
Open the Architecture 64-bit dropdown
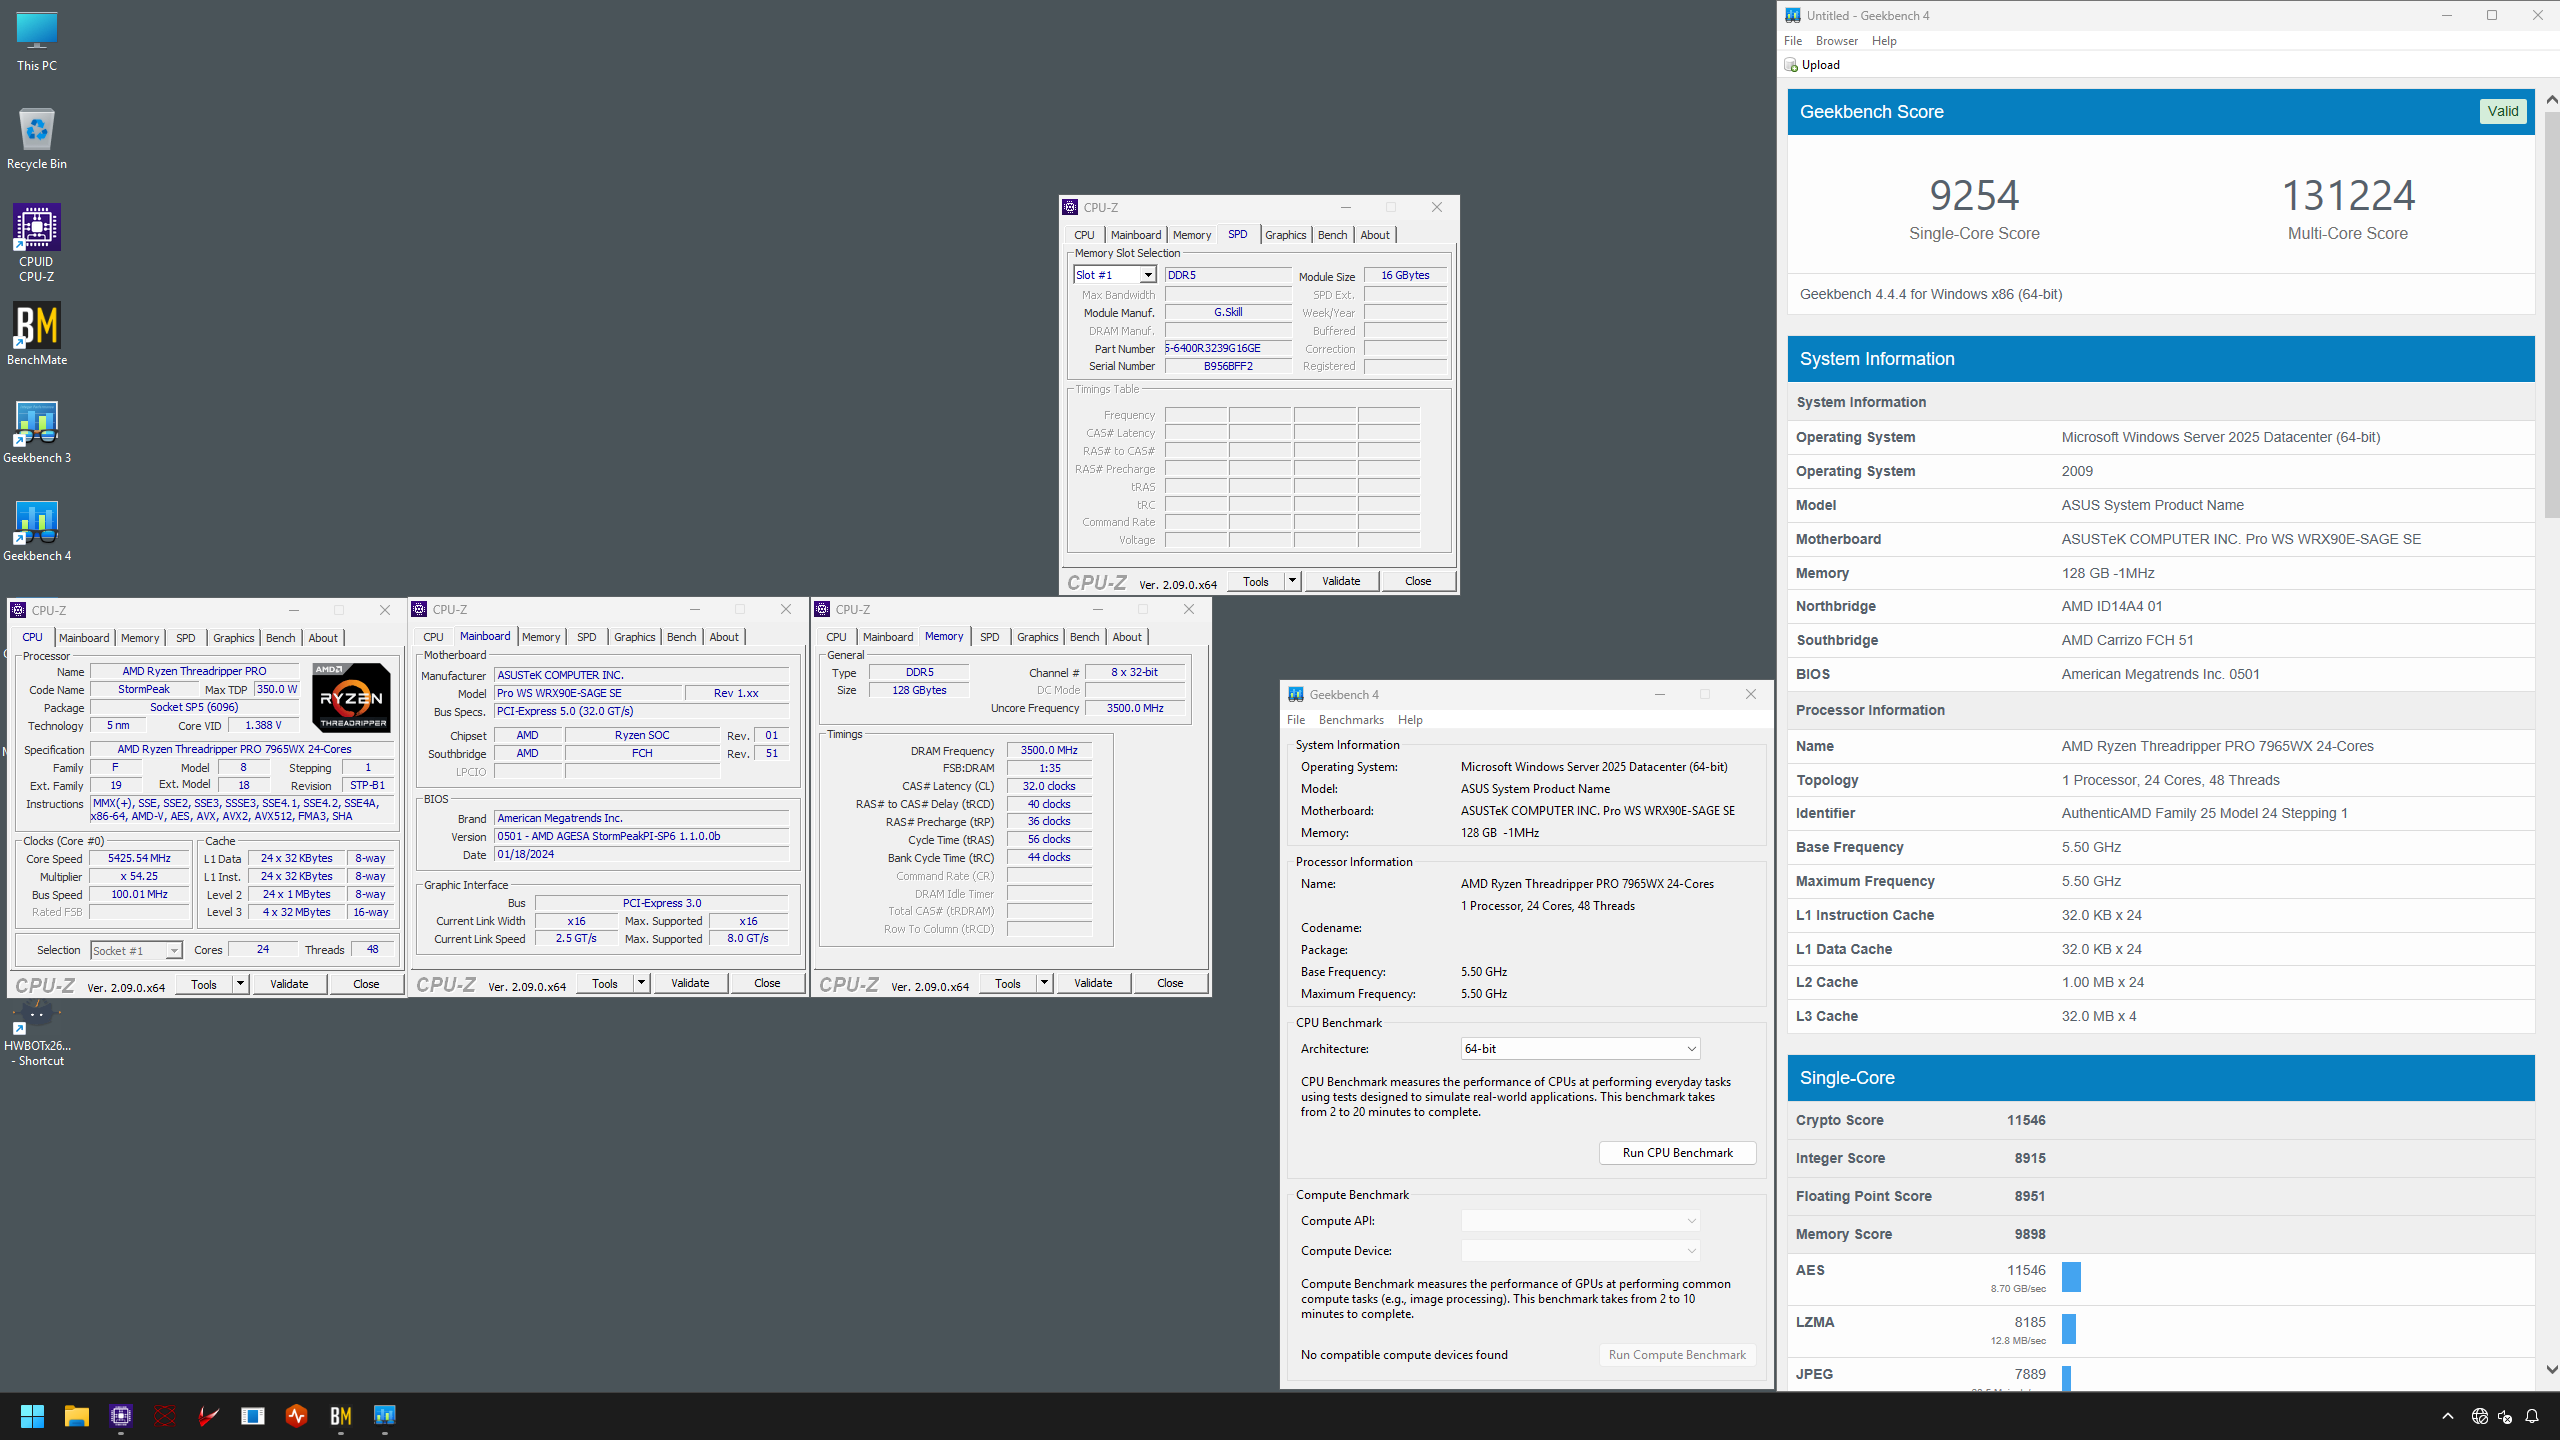click(x=1580, y=1049)
